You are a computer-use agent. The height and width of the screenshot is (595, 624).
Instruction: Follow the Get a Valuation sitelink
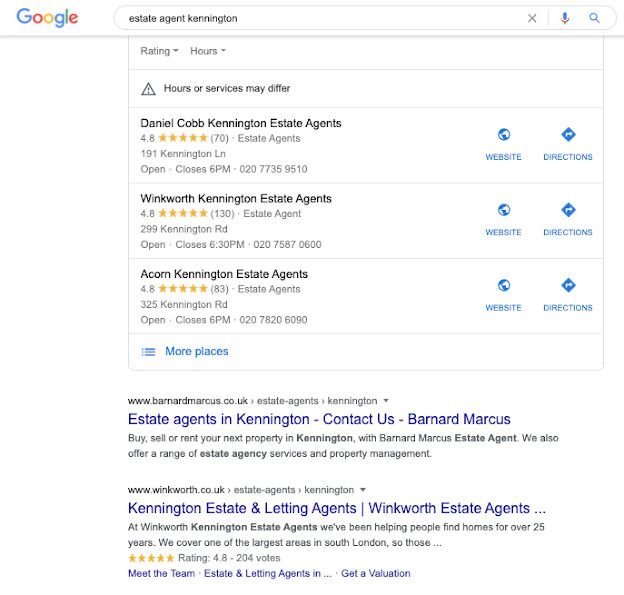point(376,574)
